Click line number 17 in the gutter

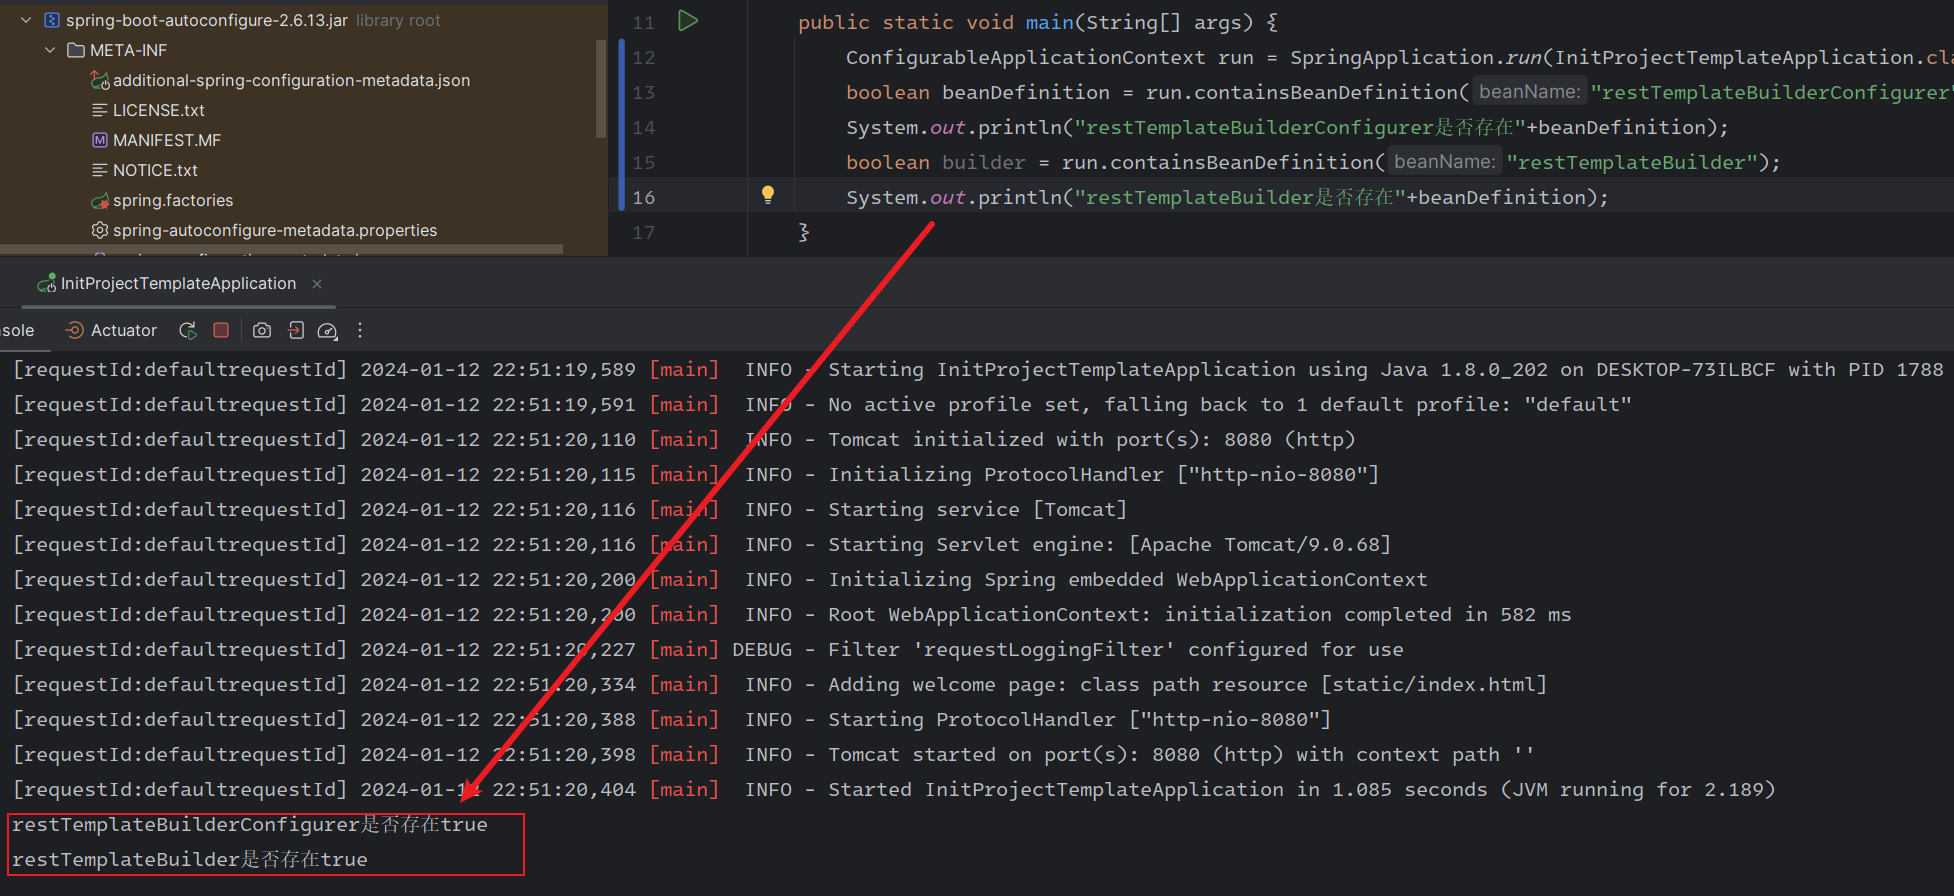click(643, 232)
